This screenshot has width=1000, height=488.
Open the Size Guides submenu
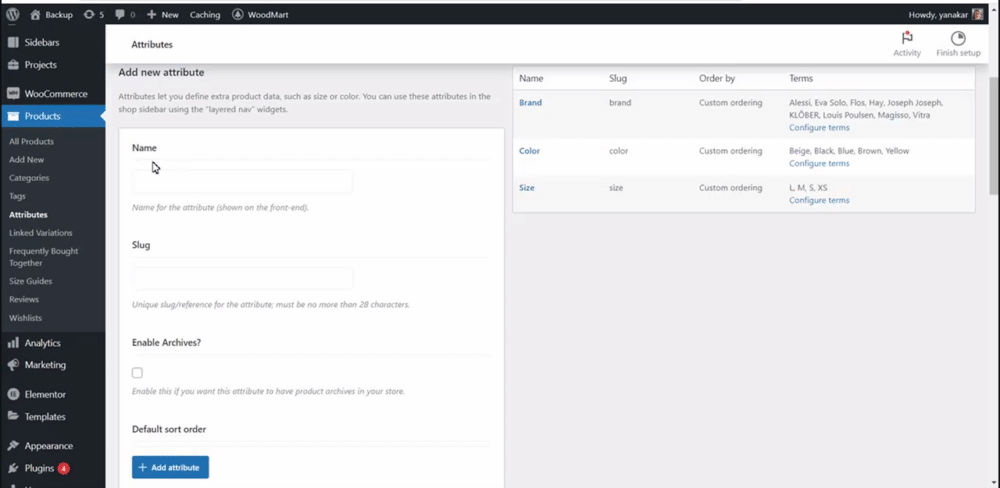(31, 281)
